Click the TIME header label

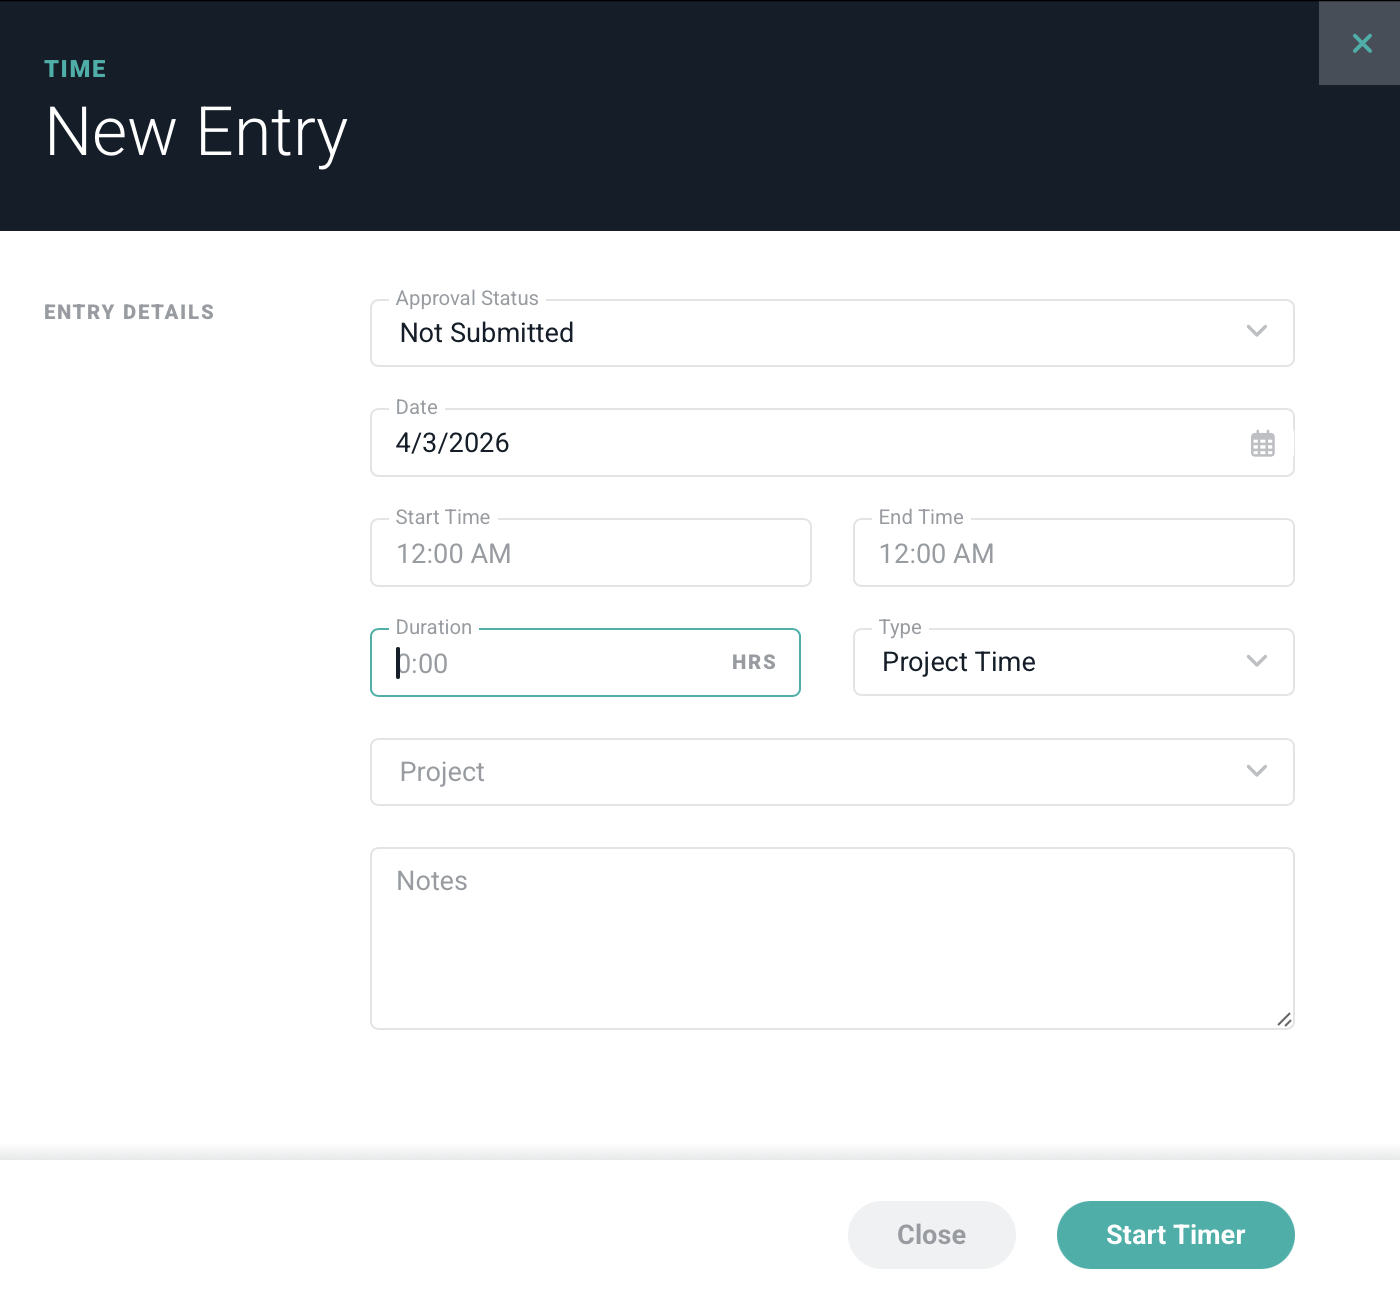tap(75, 69)
